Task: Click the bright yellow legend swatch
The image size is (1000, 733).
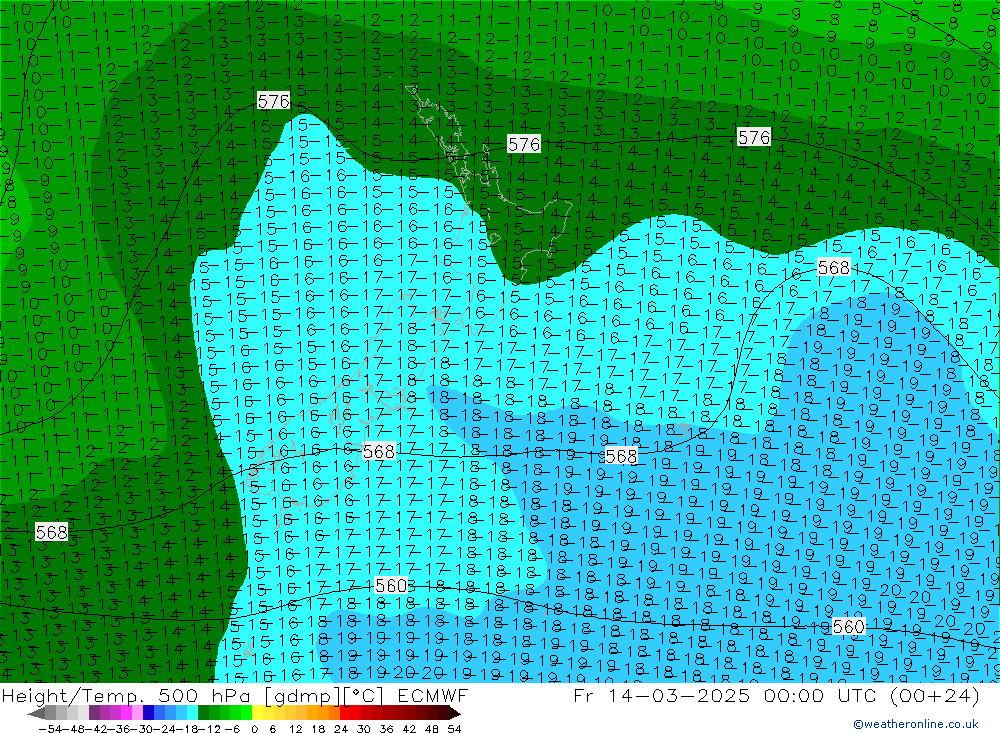Action: [x=257, y=714]
